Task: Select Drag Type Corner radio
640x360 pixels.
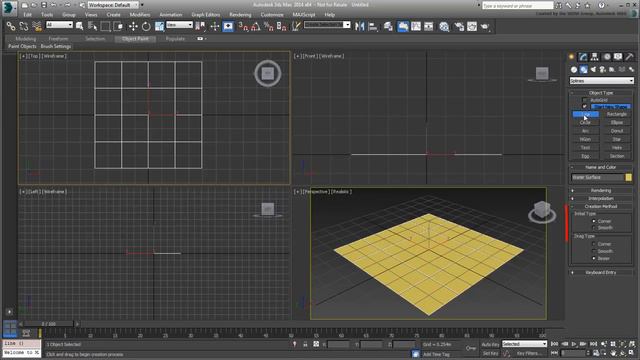Action: click(x=594, y=244)
